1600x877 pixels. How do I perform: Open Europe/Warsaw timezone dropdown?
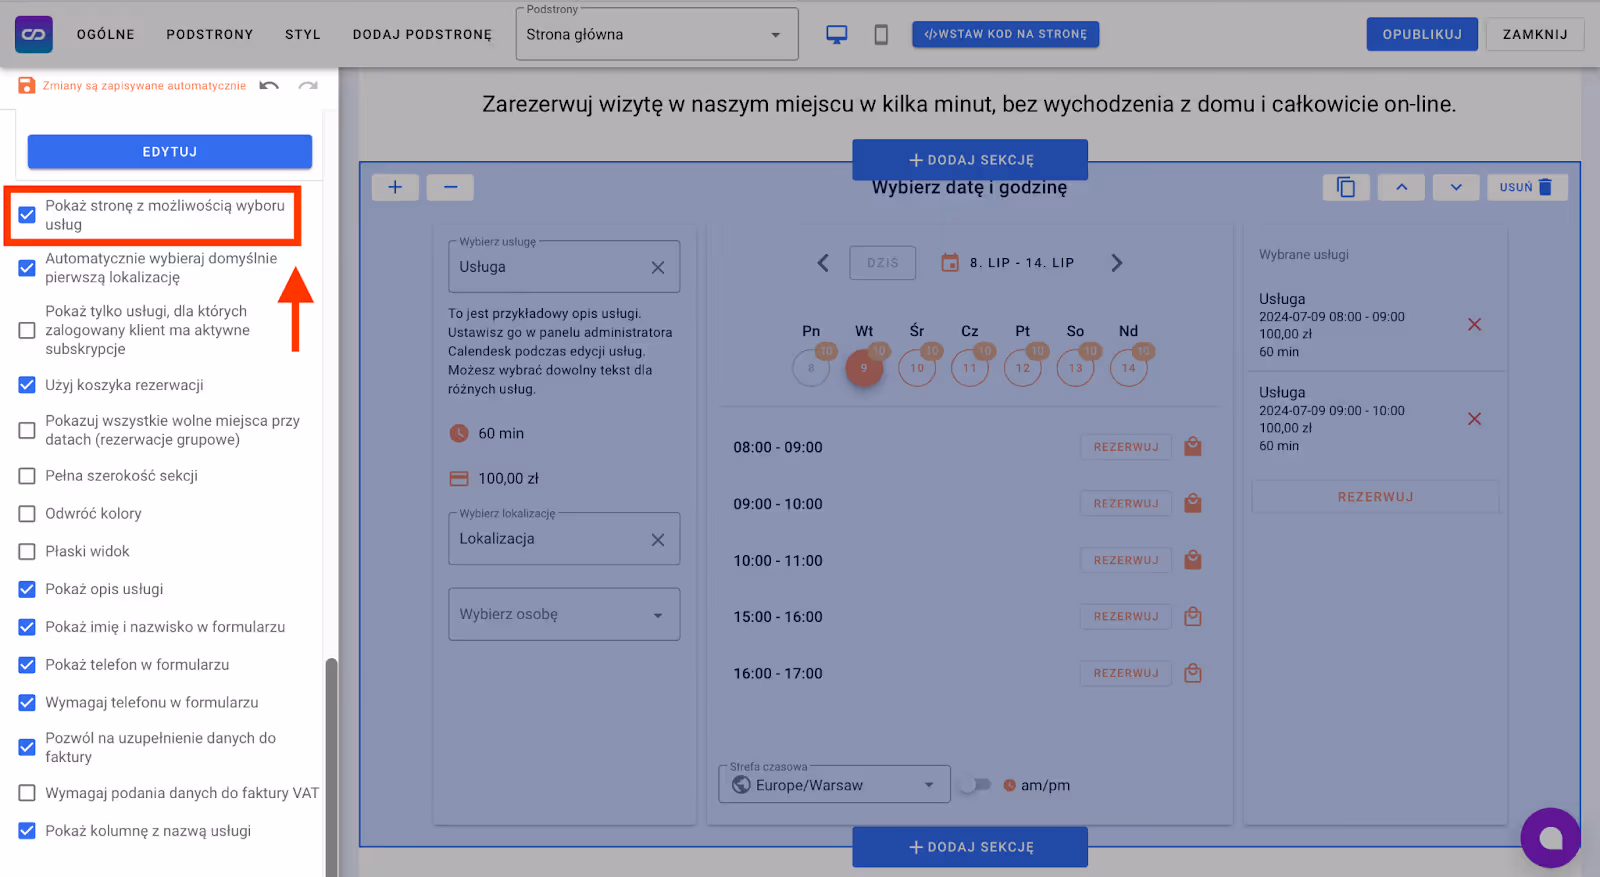coord(834,785)
